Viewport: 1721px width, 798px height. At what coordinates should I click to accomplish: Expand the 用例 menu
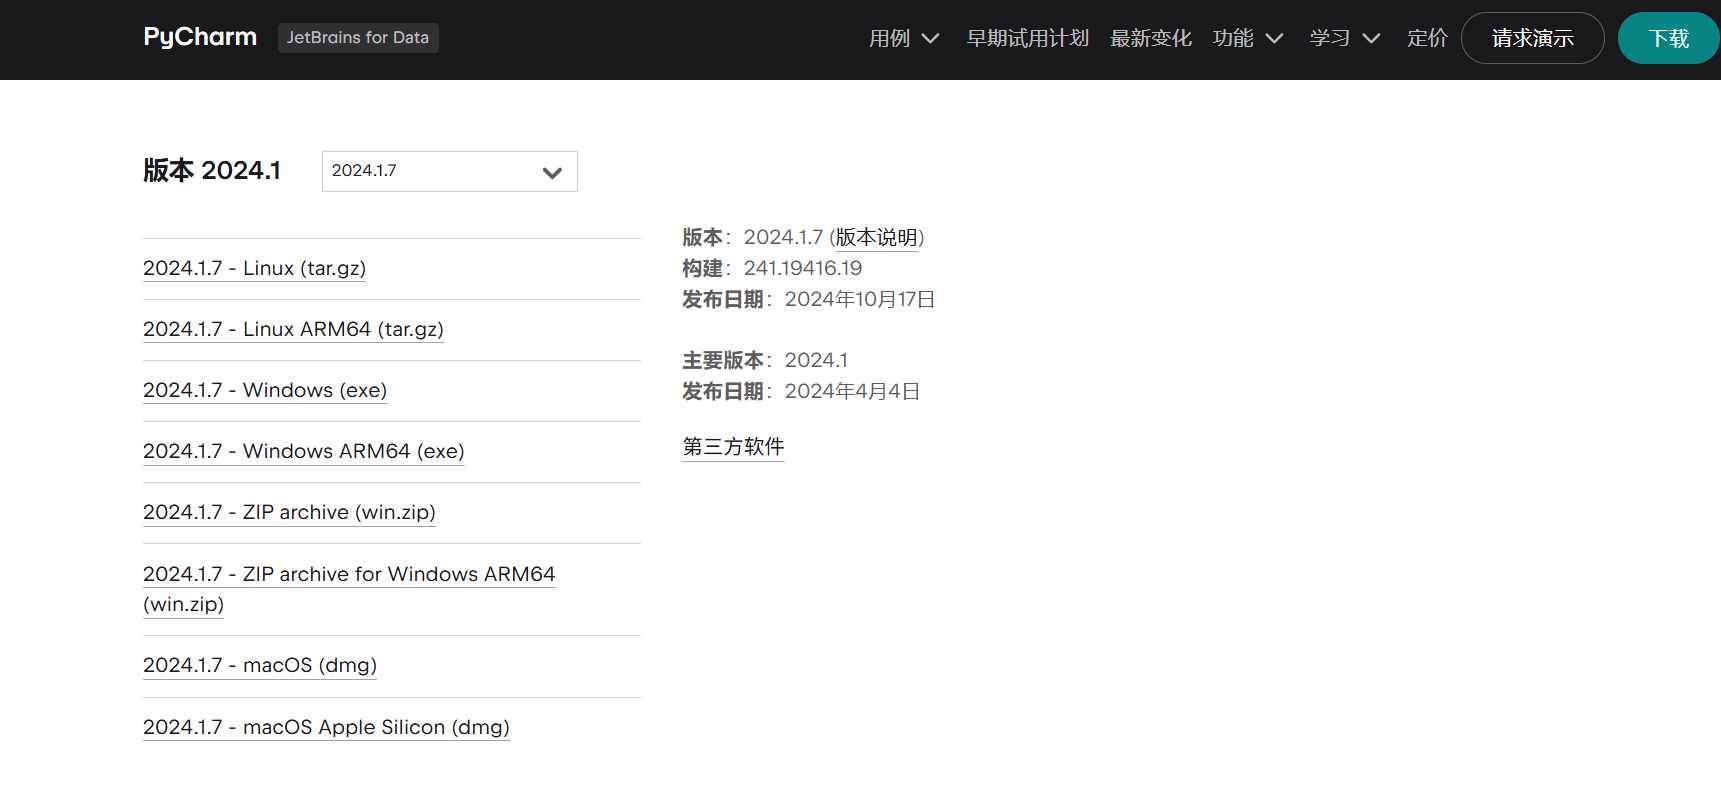pyautogui.click(x=903, y=38)
